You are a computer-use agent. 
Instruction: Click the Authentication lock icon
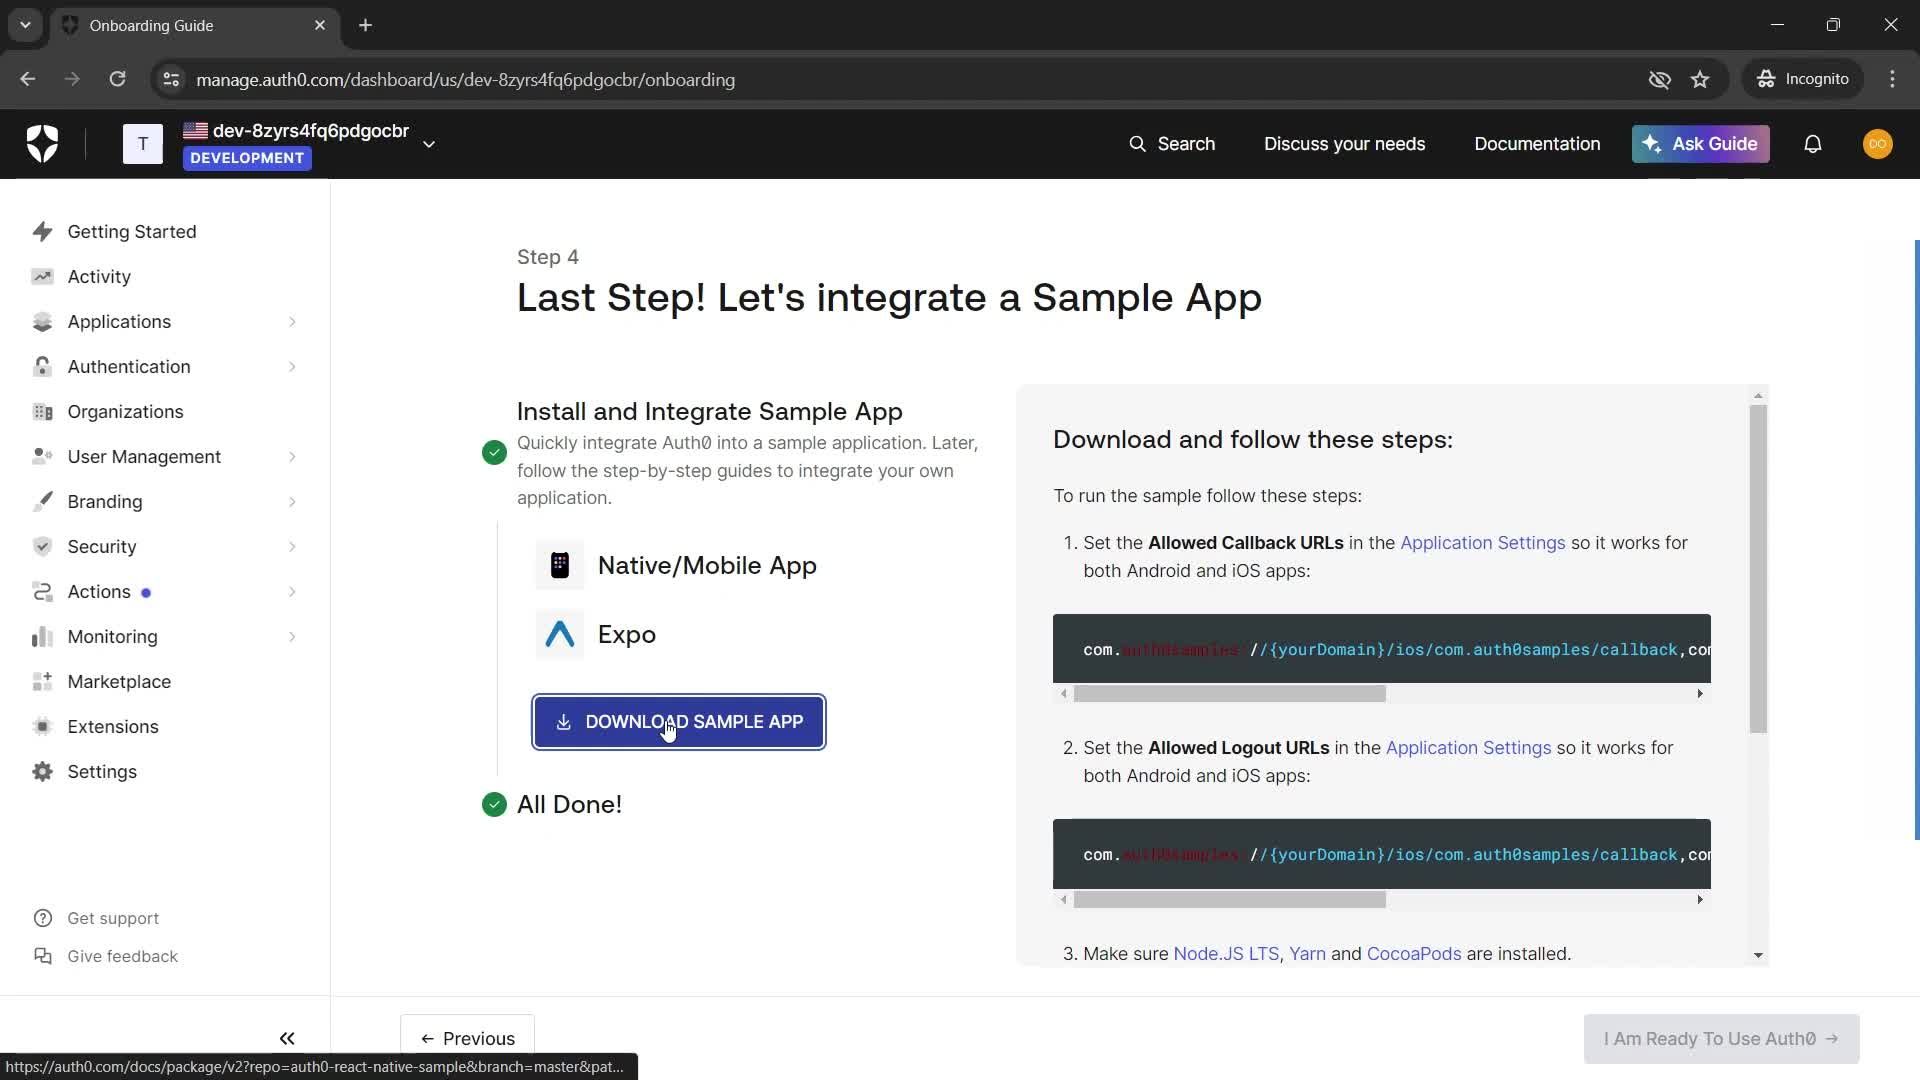coord(42,367)
